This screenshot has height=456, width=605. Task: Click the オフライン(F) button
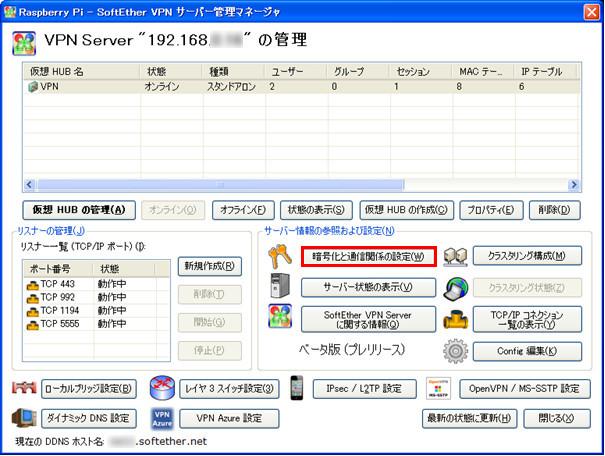(x=243, y=210)
